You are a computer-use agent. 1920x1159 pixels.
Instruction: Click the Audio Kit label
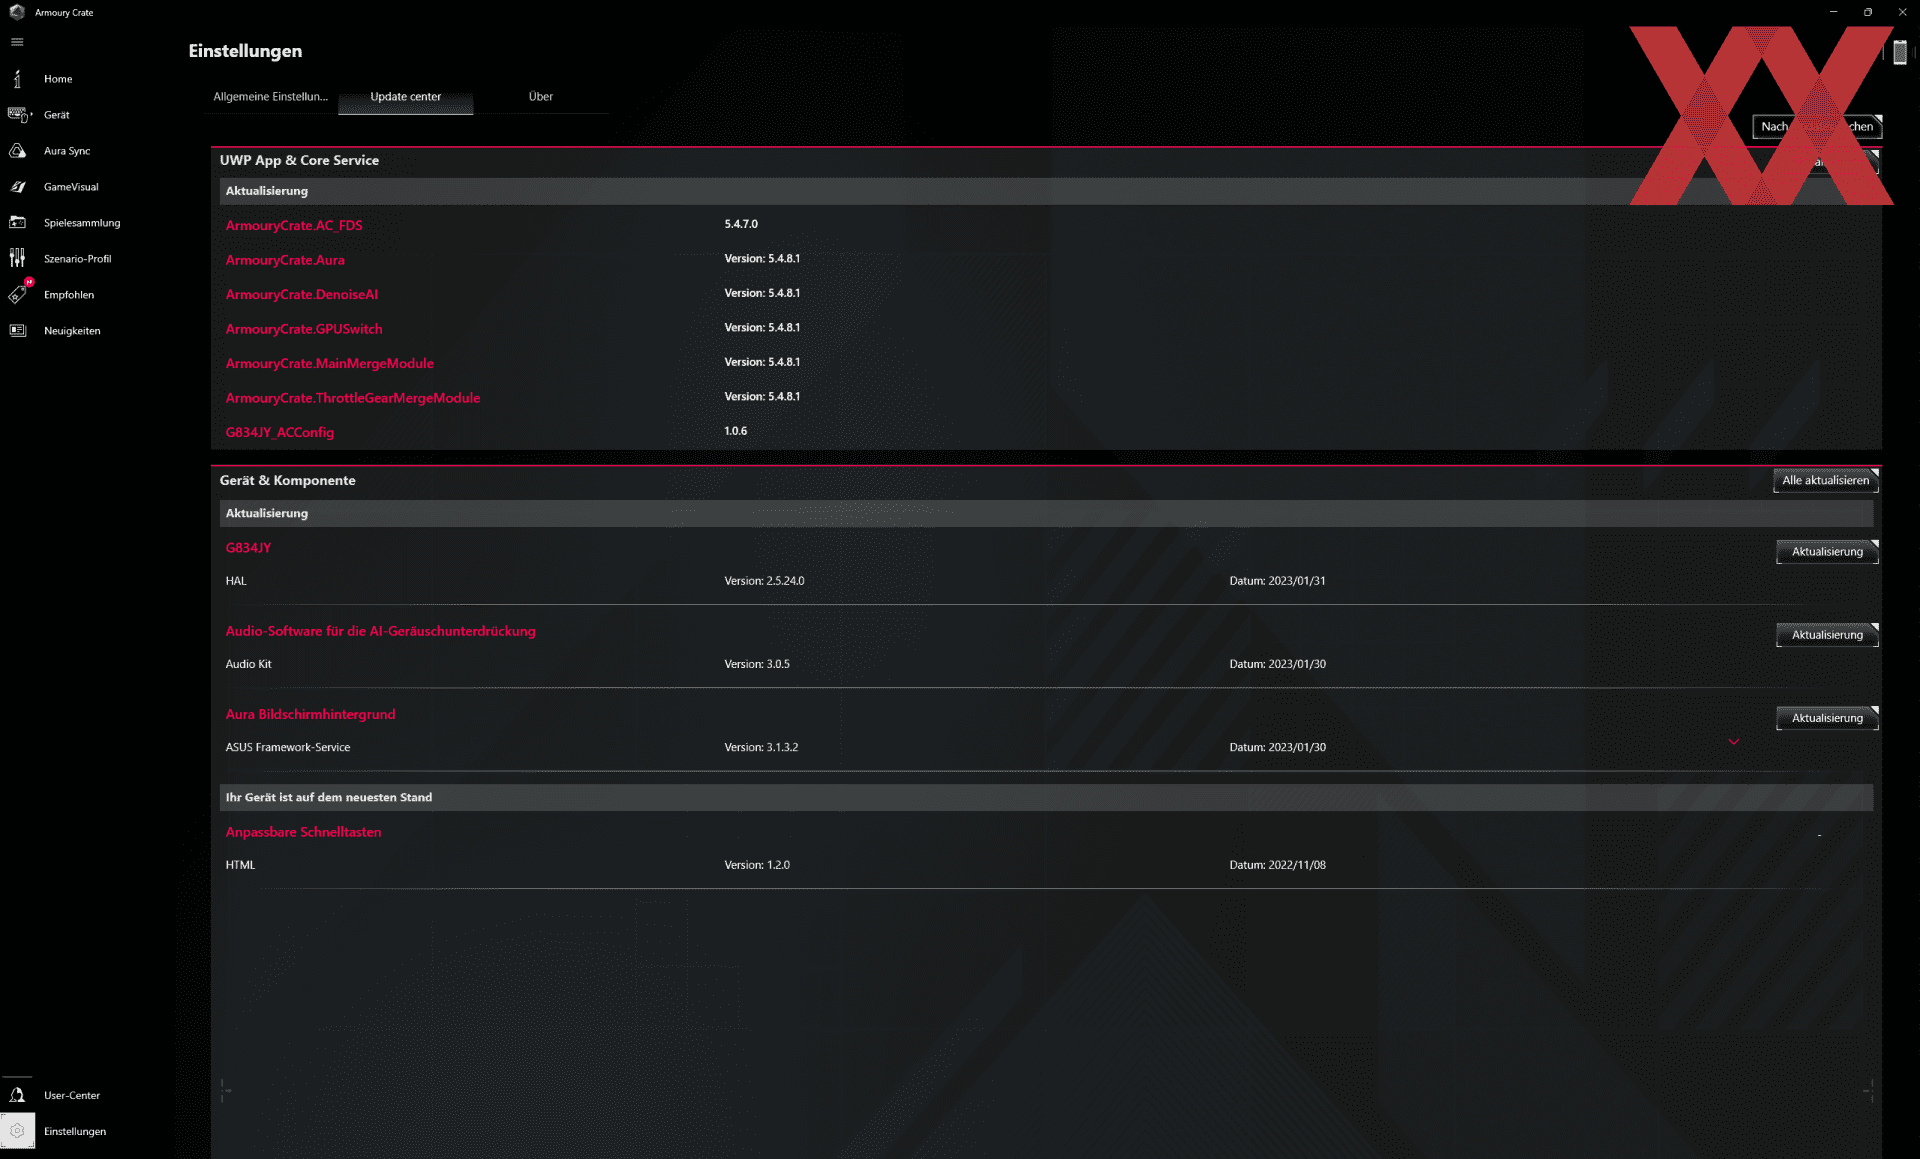tap(248, 664)
